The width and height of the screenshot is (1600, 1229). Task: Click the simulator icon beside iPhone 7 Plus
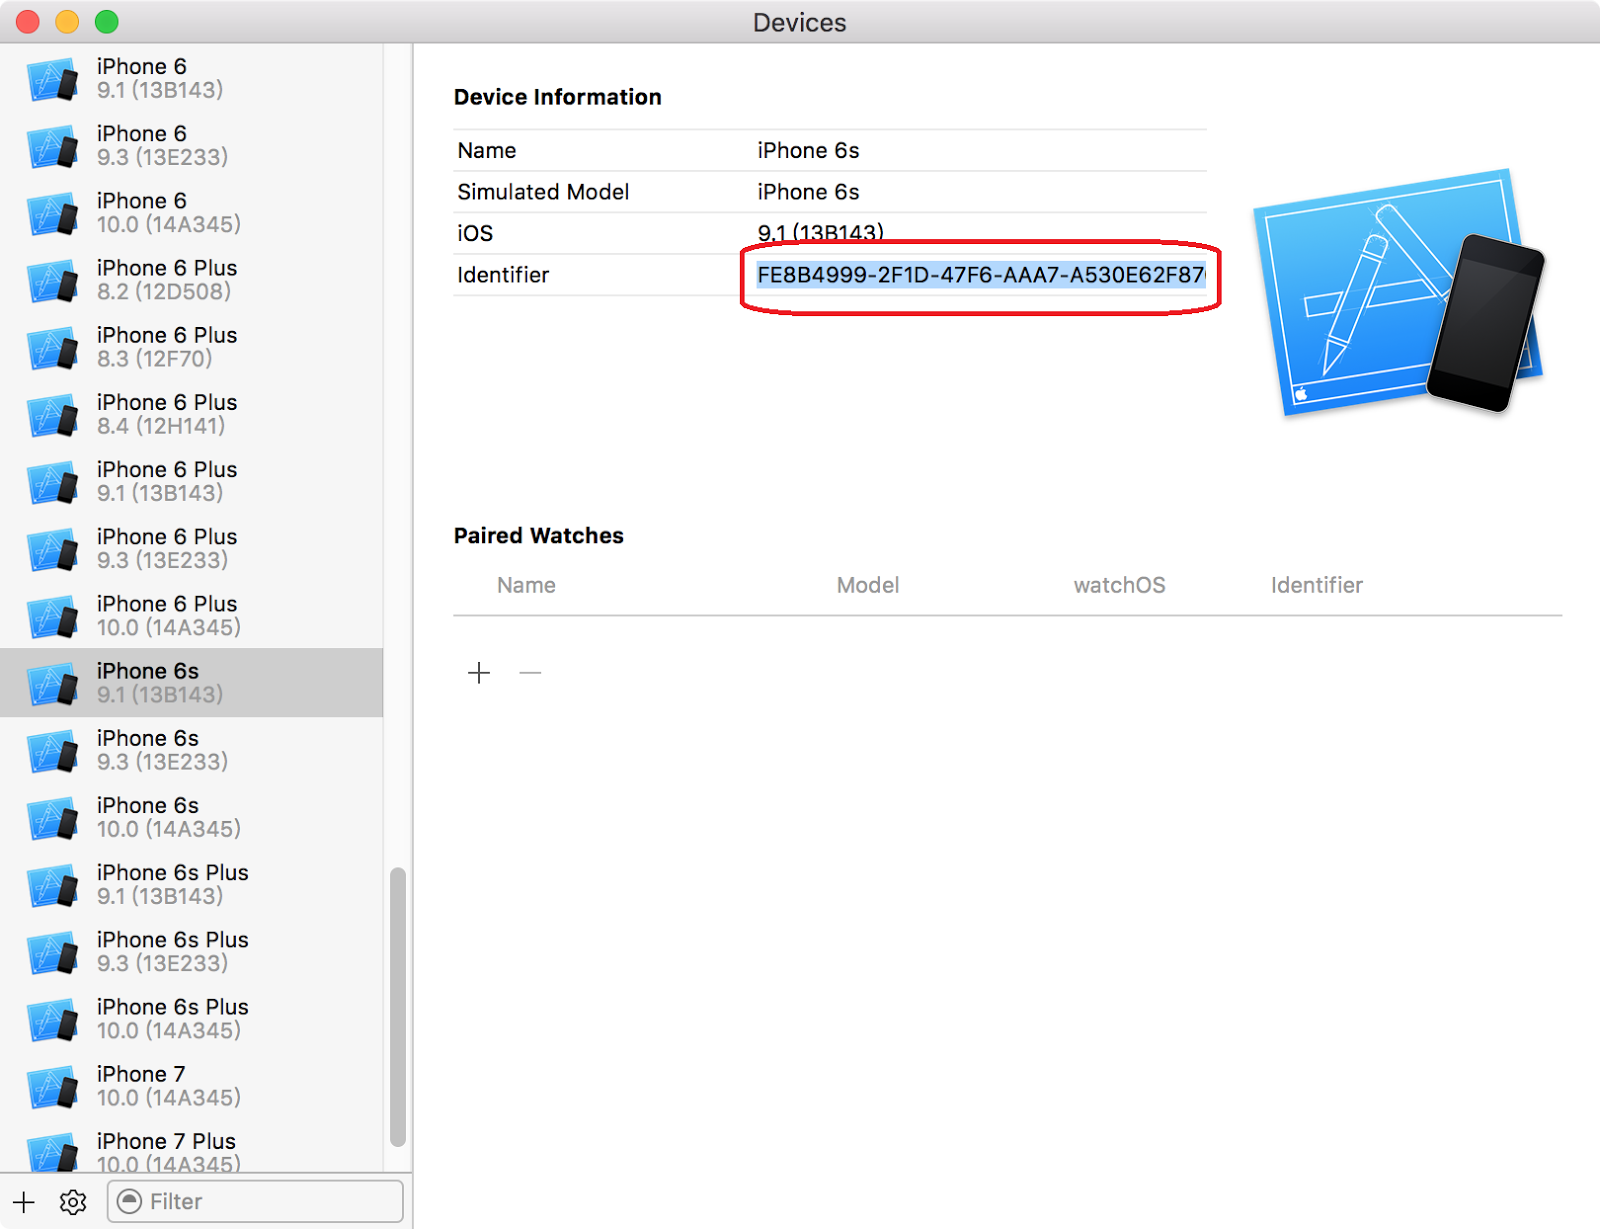[52, 1152]
